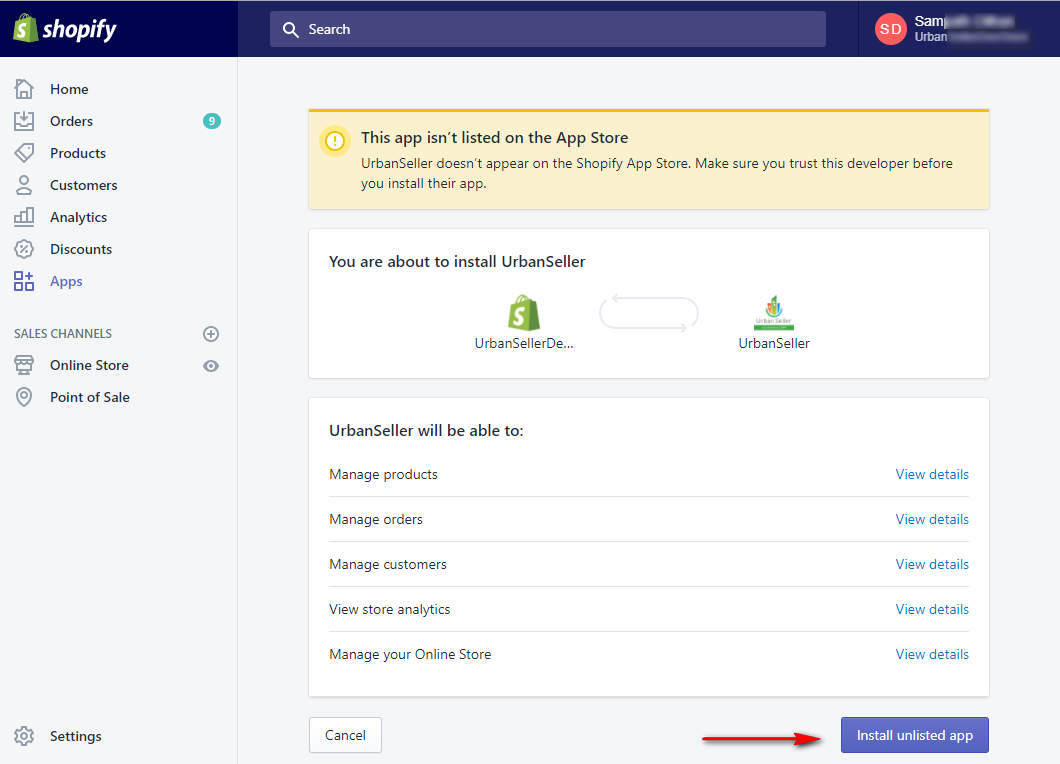
Task: Click Install unlisted app button
Action: click(914, 735)
